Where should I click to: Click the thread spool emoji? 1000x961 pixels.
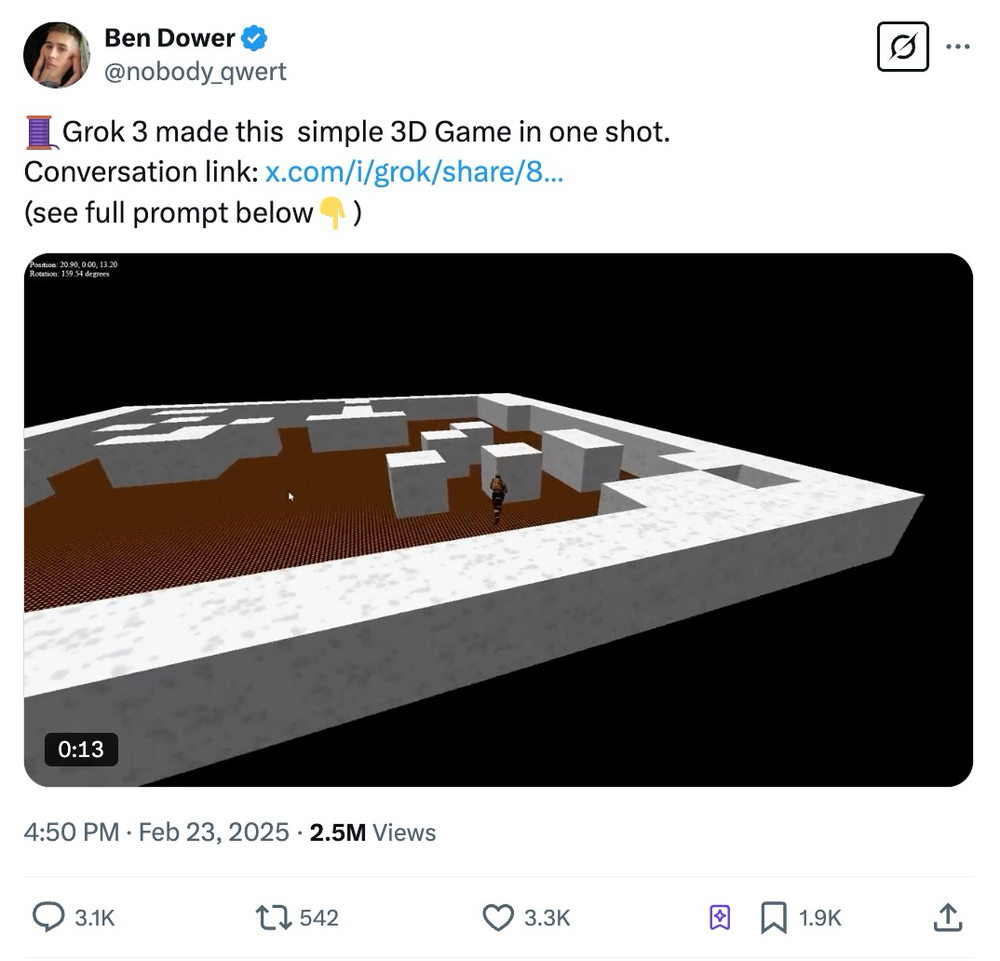click(x=40, y=132)
